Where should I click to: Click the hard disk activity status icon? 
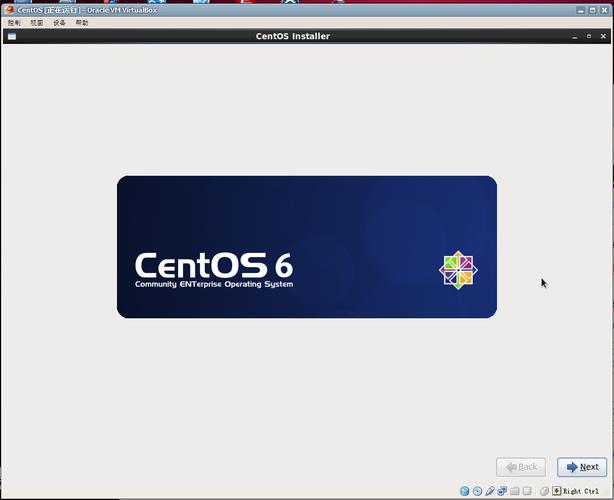(x=465, y=491)
